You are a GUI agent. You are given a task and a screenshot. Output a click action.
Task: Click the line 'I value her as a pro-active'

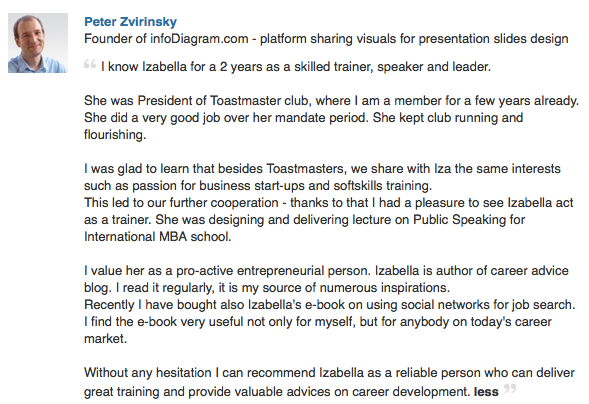(326, 271)
